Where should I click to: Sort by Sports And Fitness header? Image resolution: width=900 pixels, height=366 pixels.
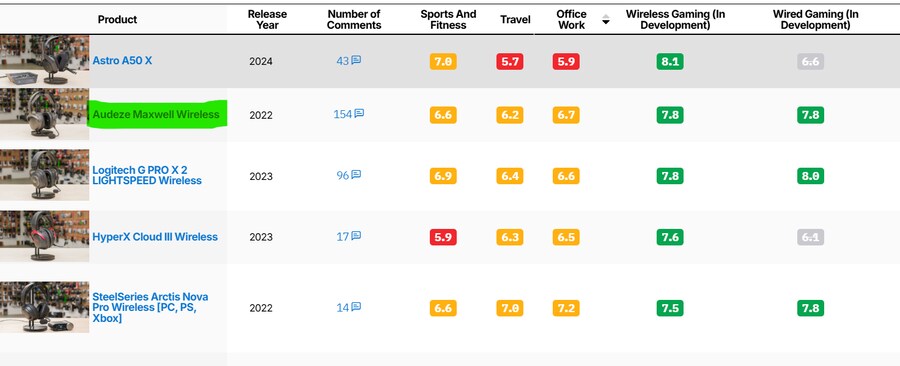point(448,20)
